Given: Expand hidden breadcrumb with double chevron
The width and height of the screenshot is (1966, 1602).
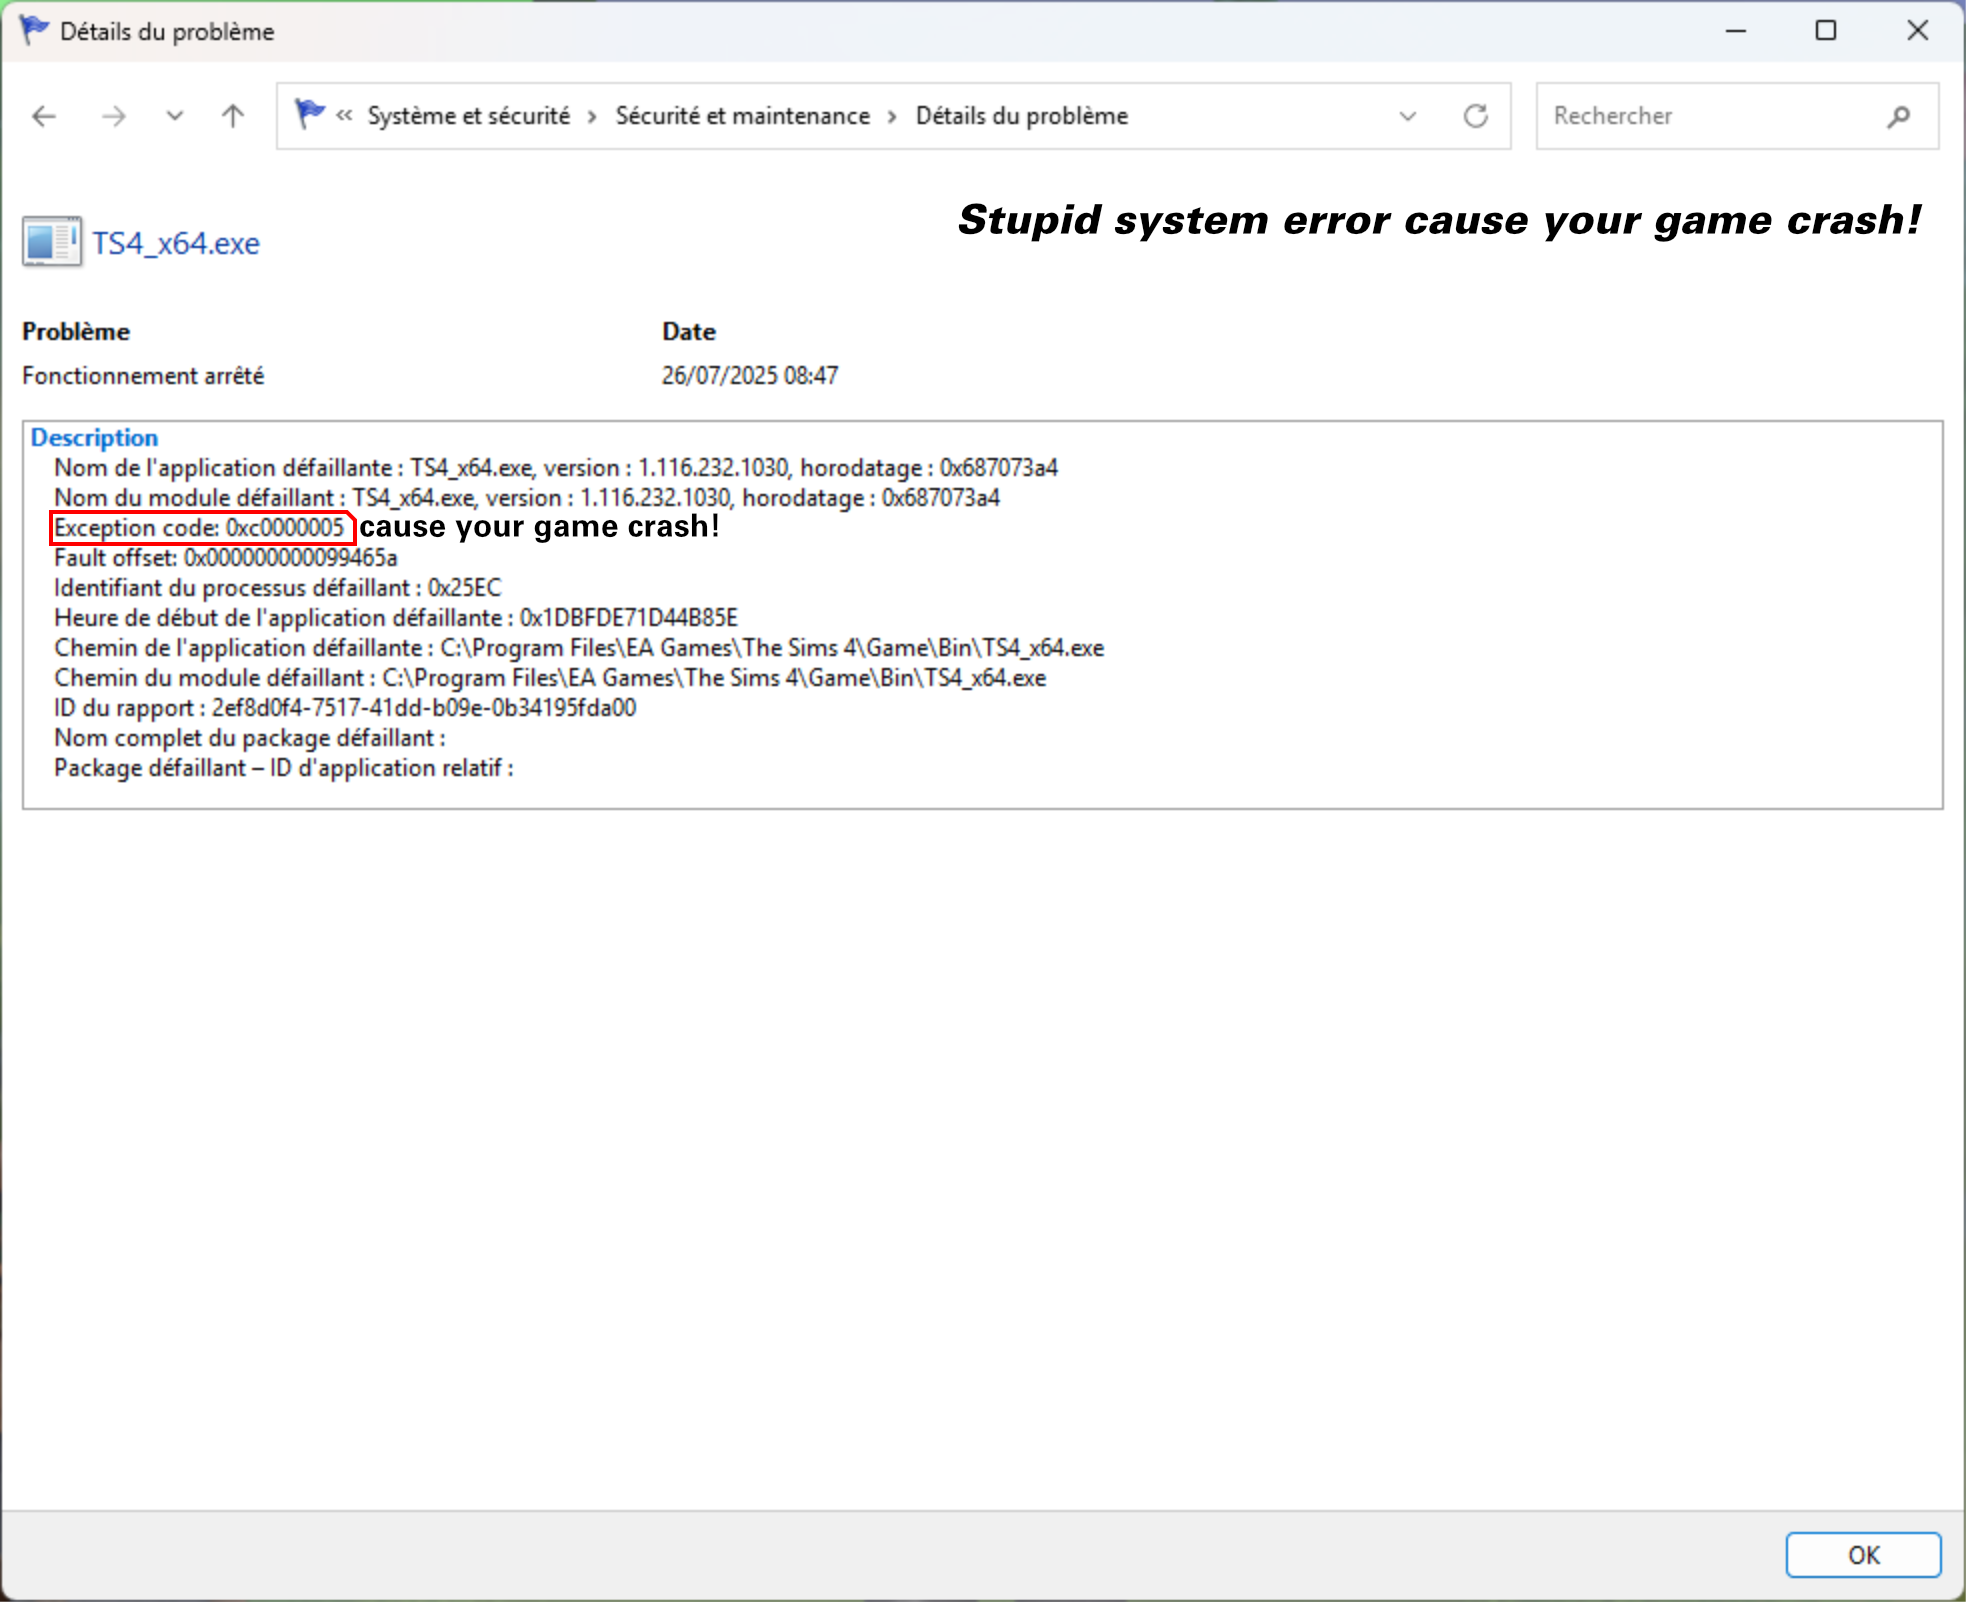Looking at the screenshot, I should click(344, 116).
